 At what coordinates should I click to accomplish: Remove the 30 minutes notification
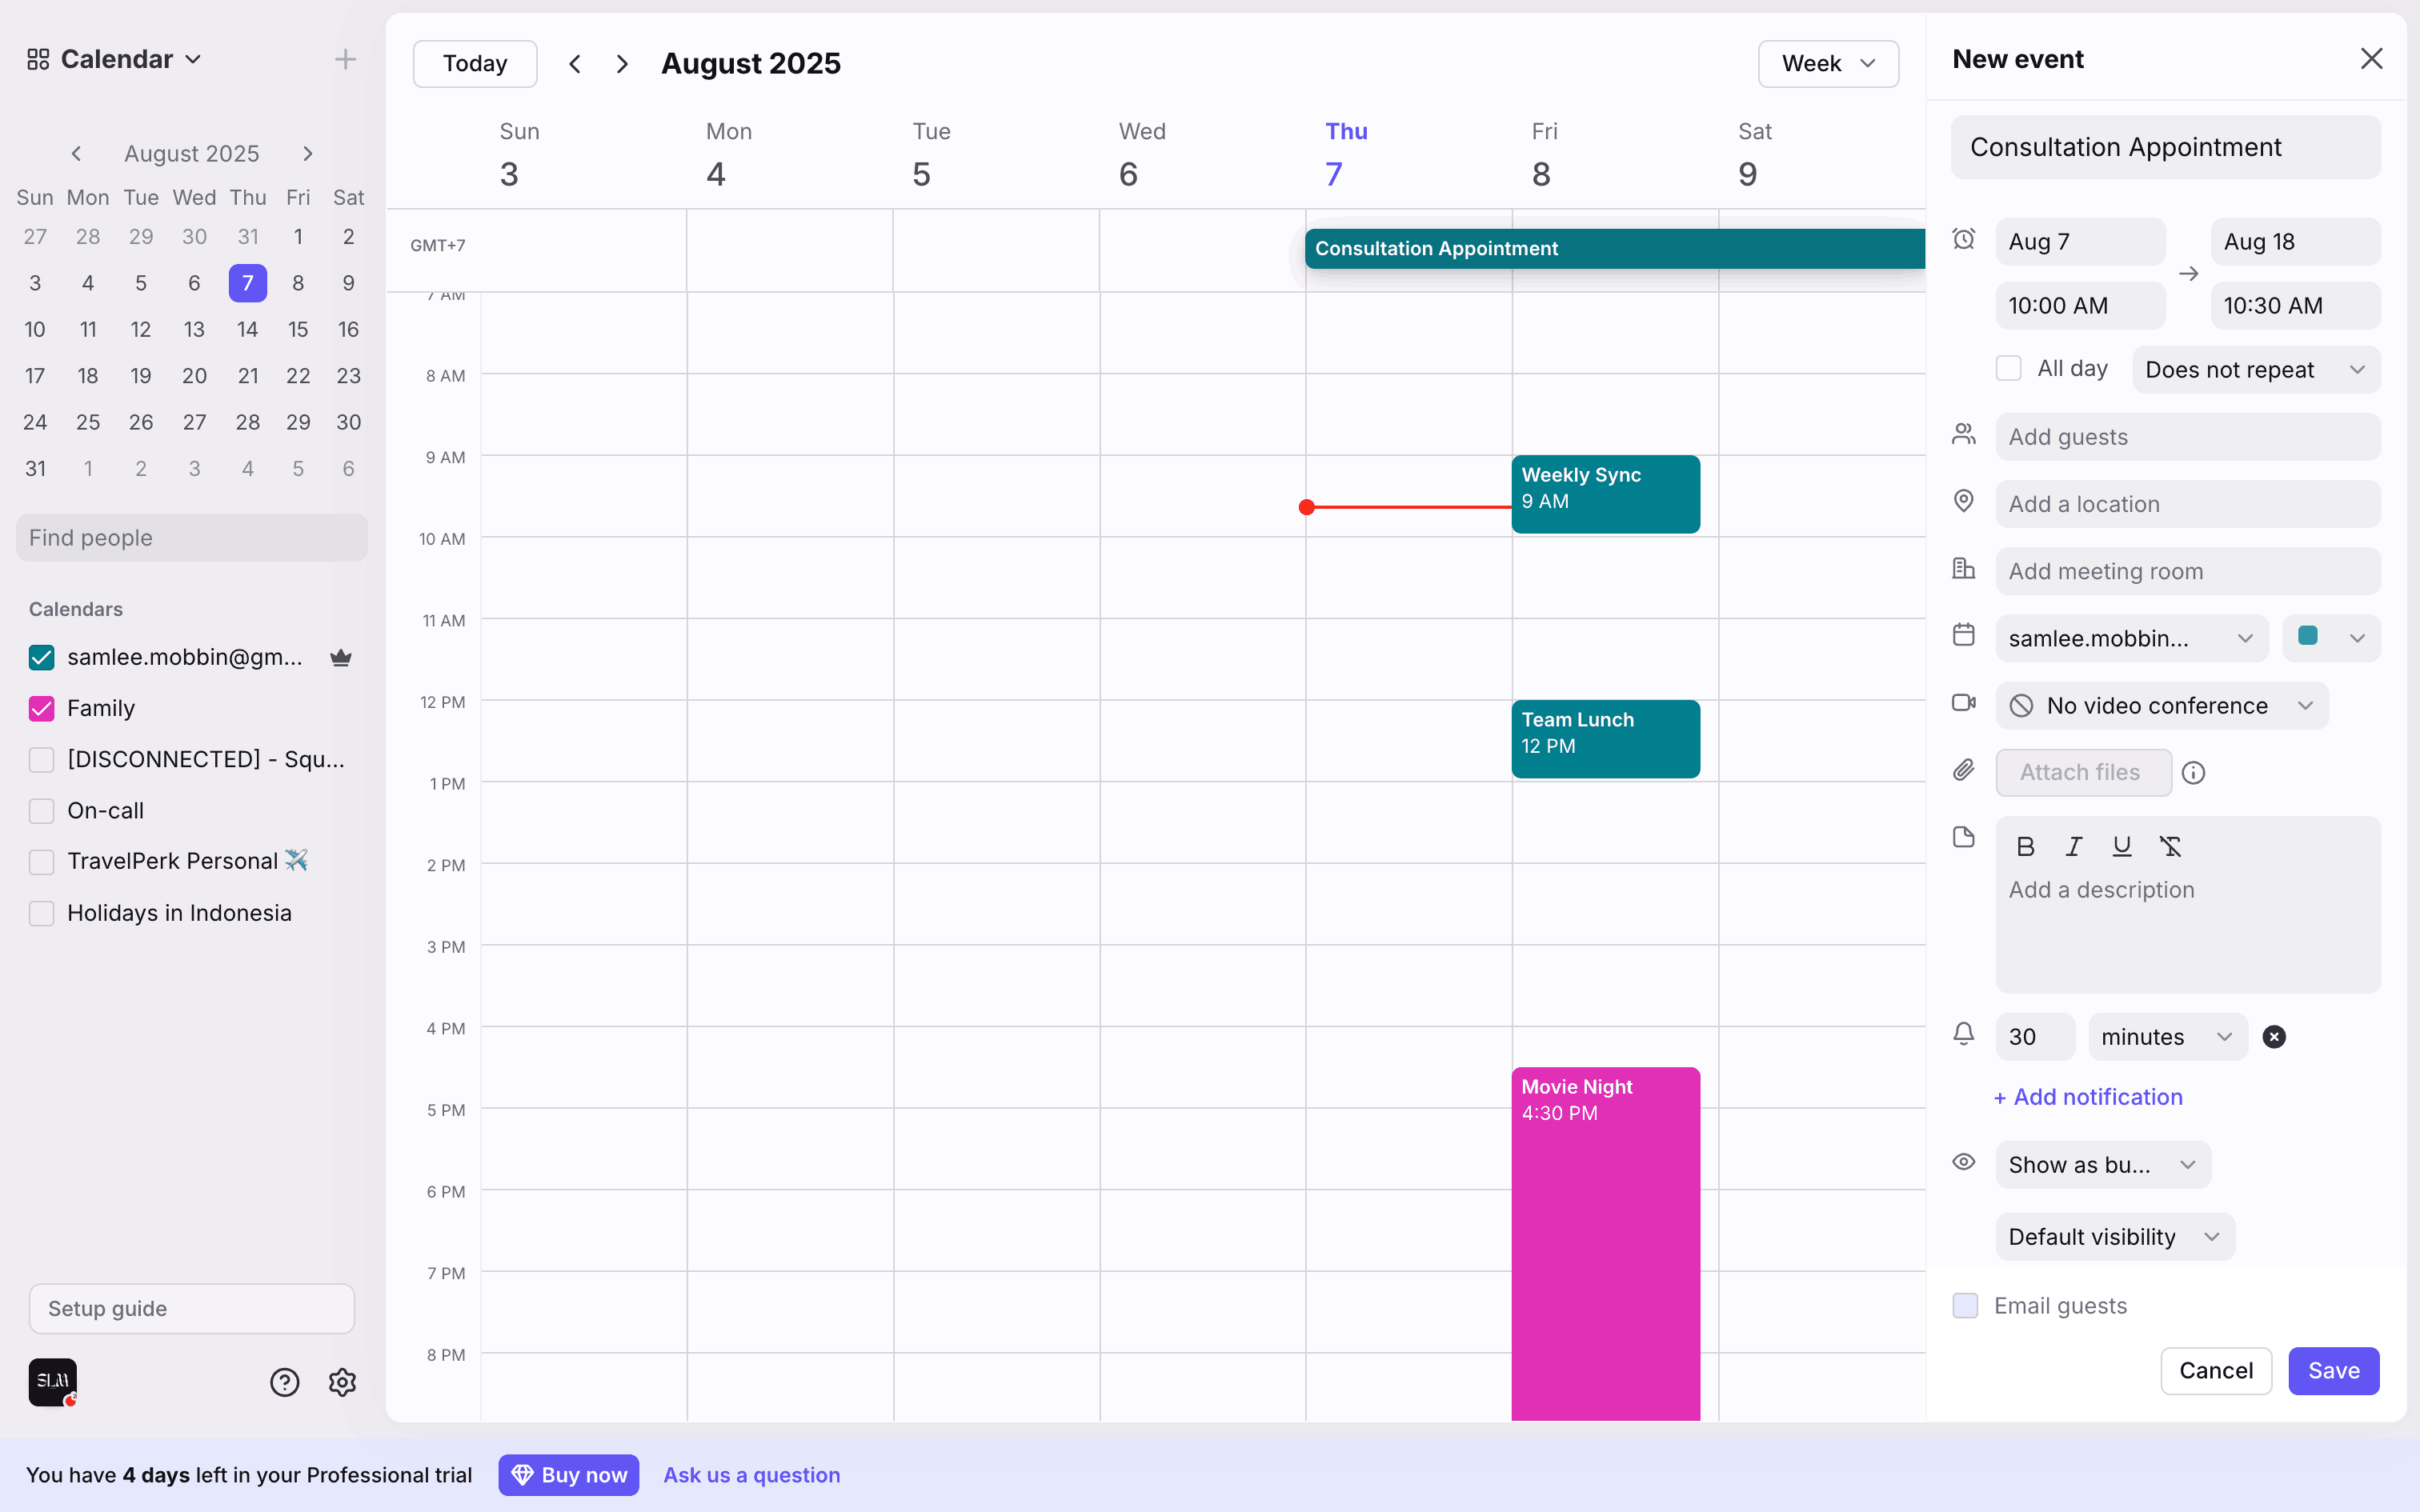tap(2273, 1037)
